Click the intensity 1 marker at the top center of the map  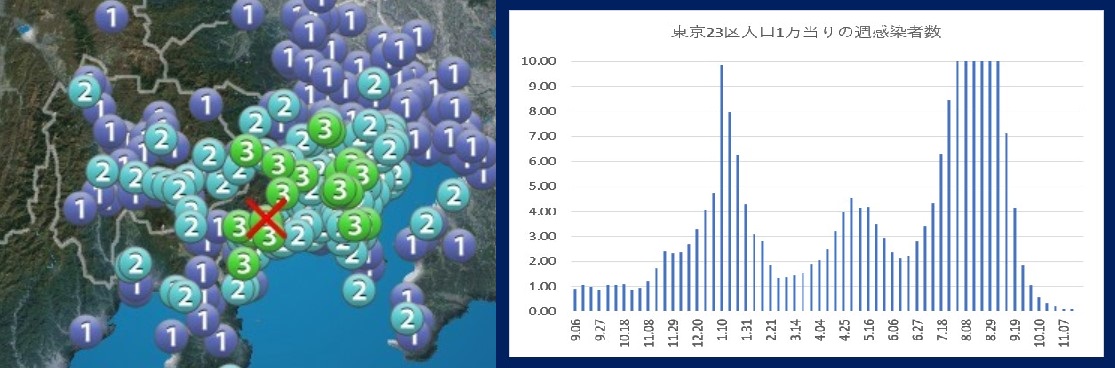click(x=248, y=13)
